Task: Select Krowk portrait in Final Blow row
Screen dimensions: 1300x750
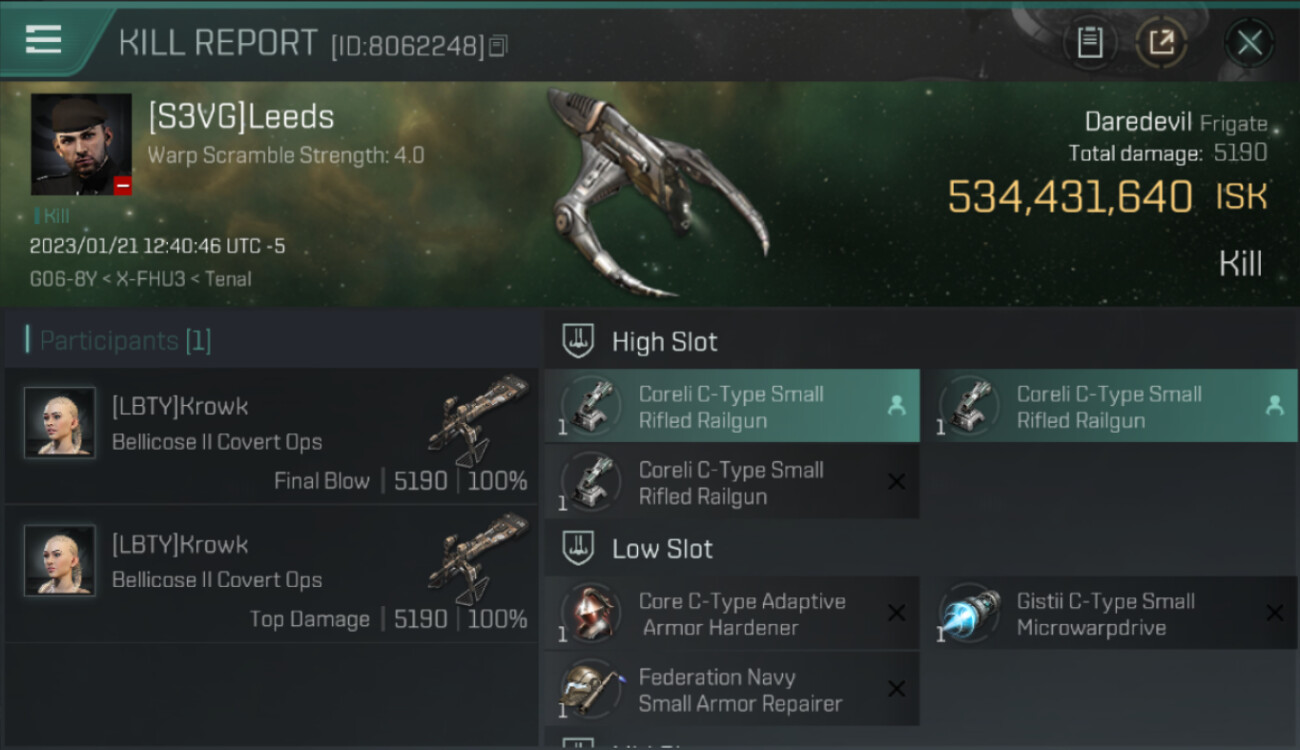Action: tap(60, 423)
